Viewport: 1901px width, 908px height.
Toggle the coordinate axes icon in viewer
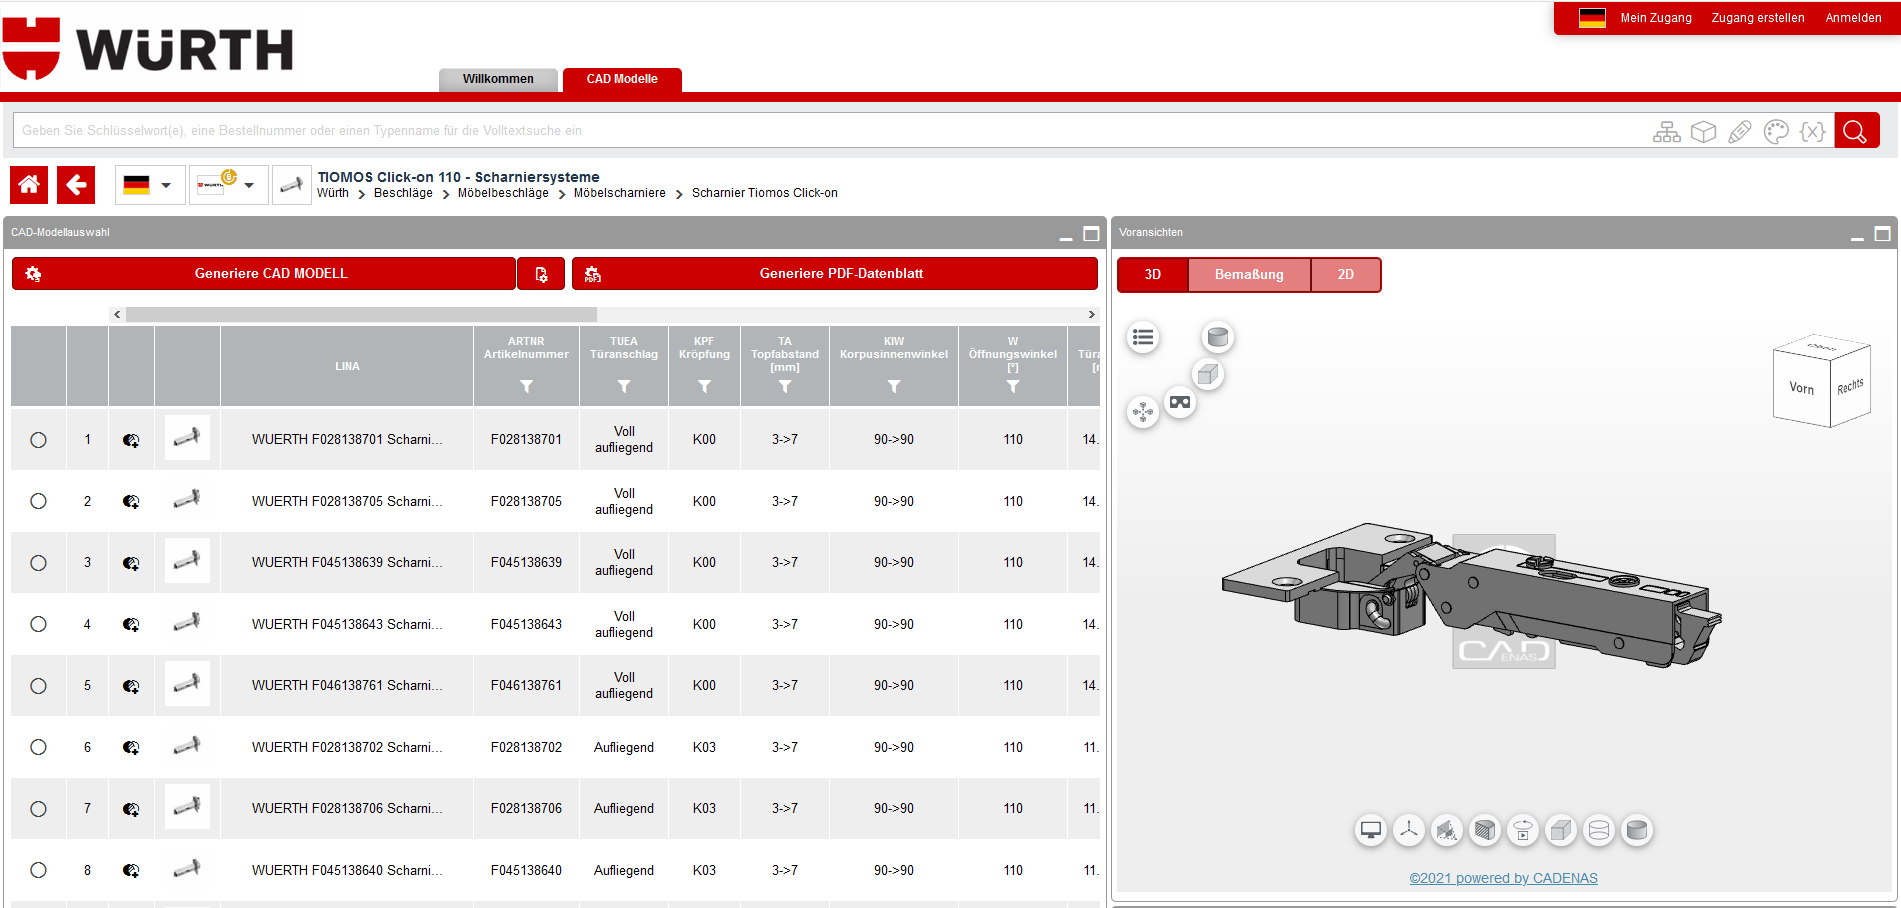1409,830
